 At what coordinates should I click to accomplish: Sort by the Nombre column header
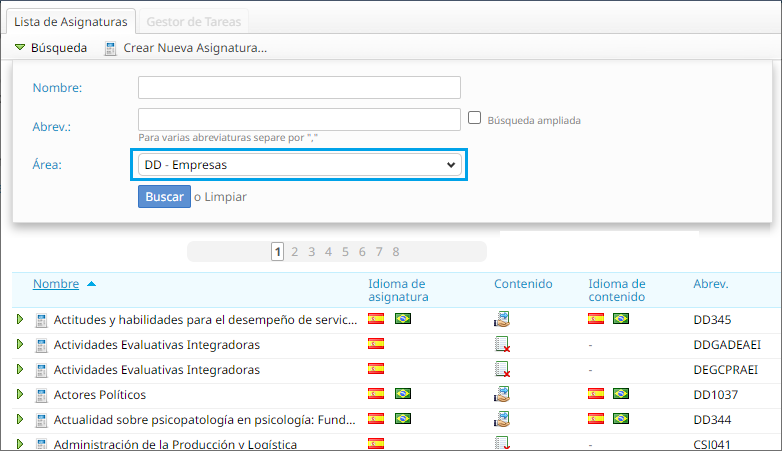[56, 284]
